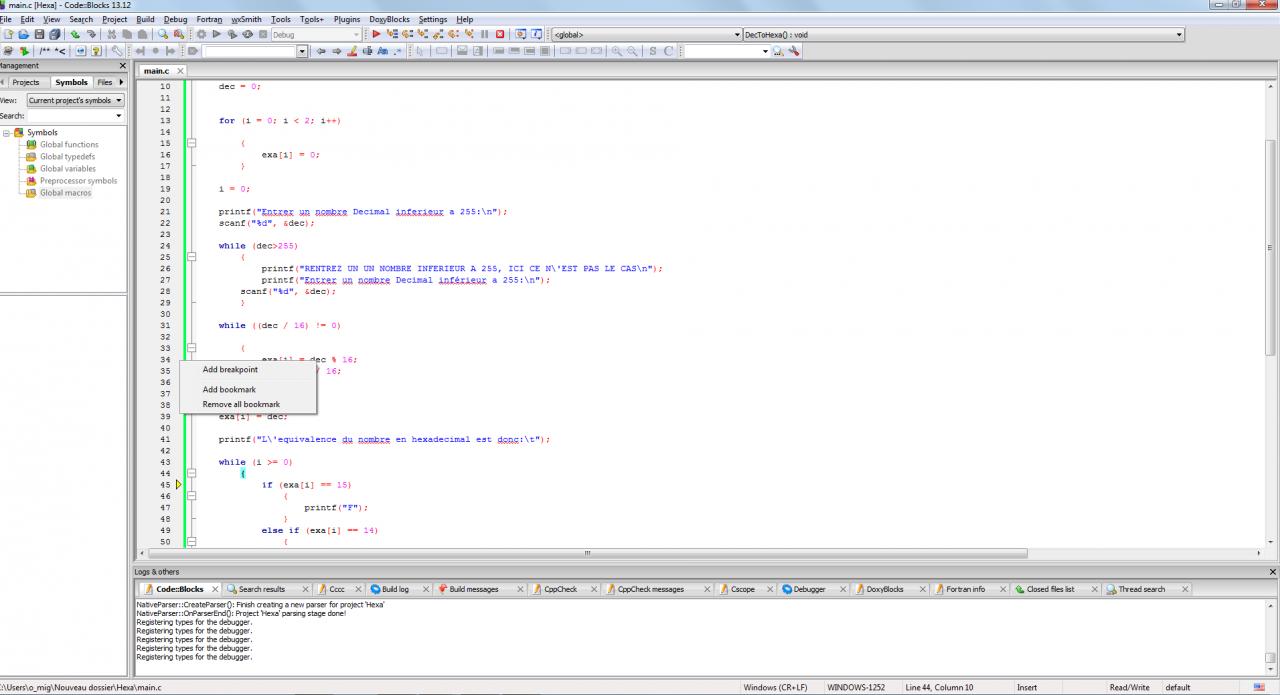This screenshot has height=695, width=1280.
Task: Close the Cscope log tab
Action: [x=770, y=589]
